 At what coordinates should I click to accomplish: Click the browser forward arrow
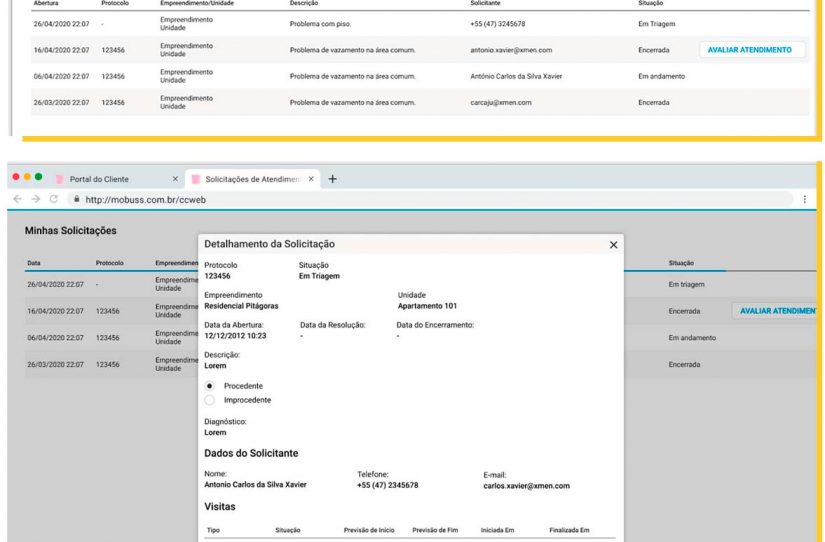tap(36, 199)
